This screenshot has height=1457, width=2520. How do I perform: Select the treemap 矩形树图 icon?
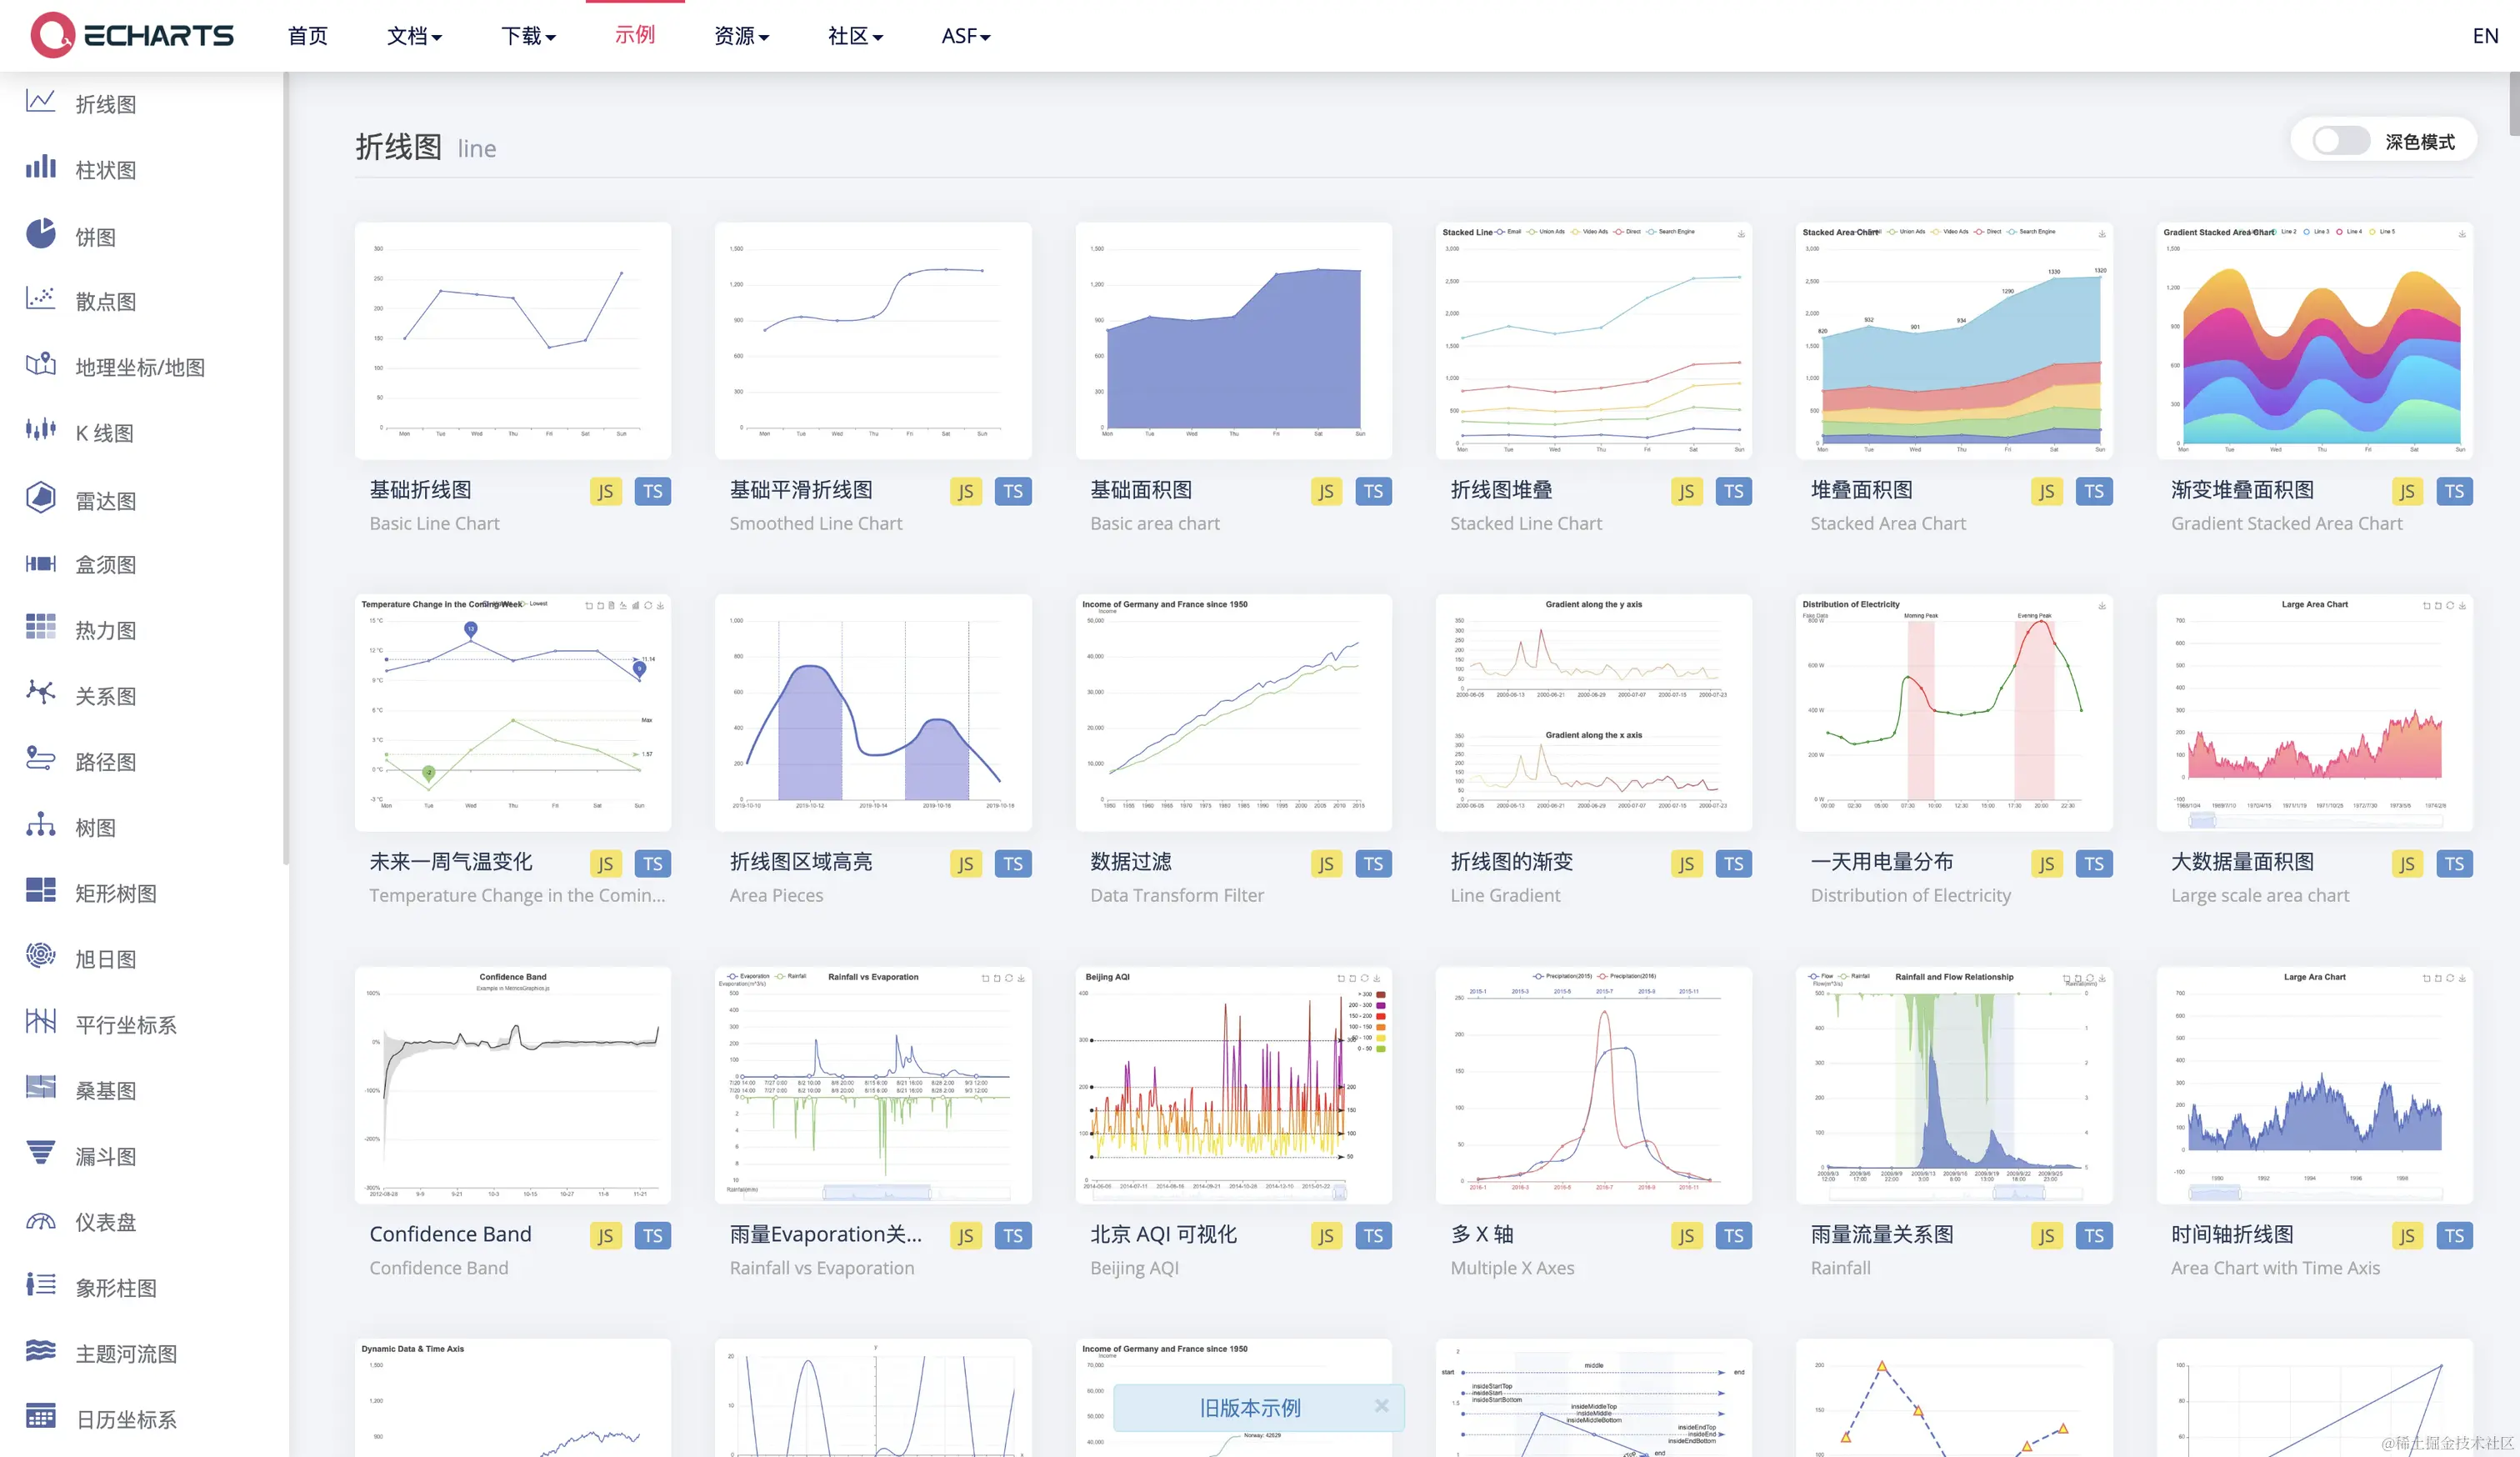click(x=40, y=890)
